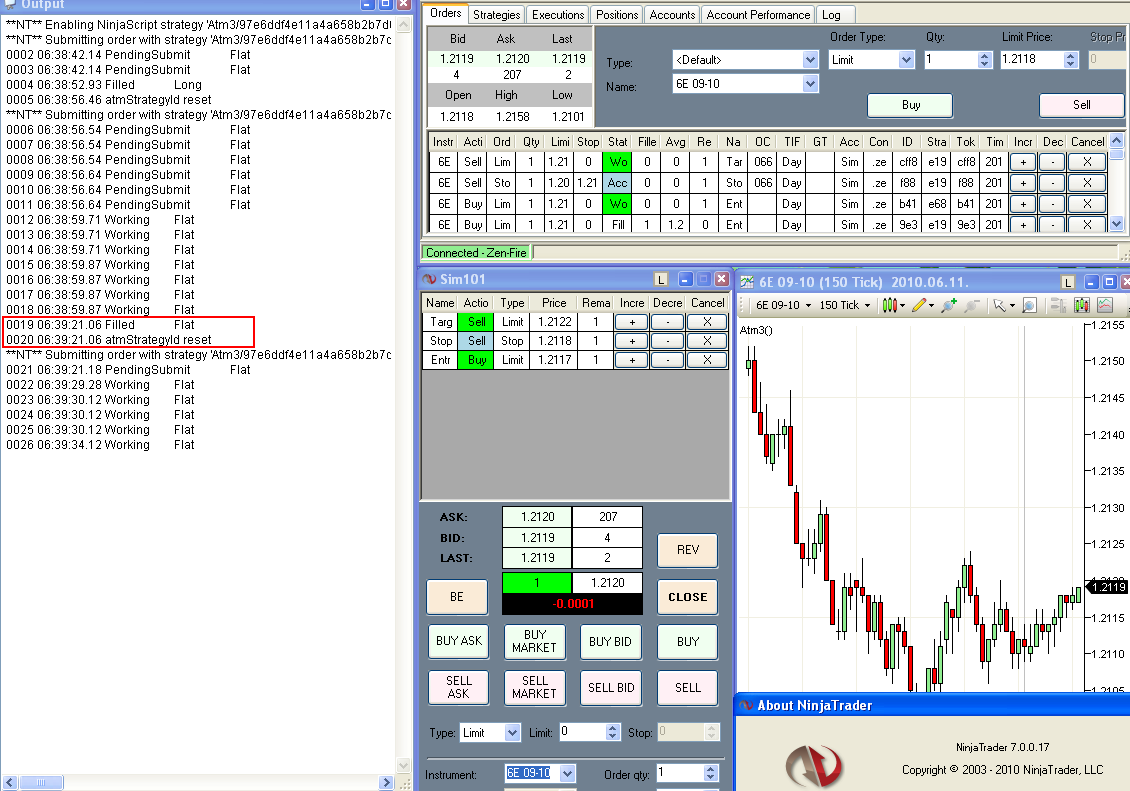Select the pencil drawing tools icon
Image resolution: width=1130 pixels, height=791 pixels.
918,305
